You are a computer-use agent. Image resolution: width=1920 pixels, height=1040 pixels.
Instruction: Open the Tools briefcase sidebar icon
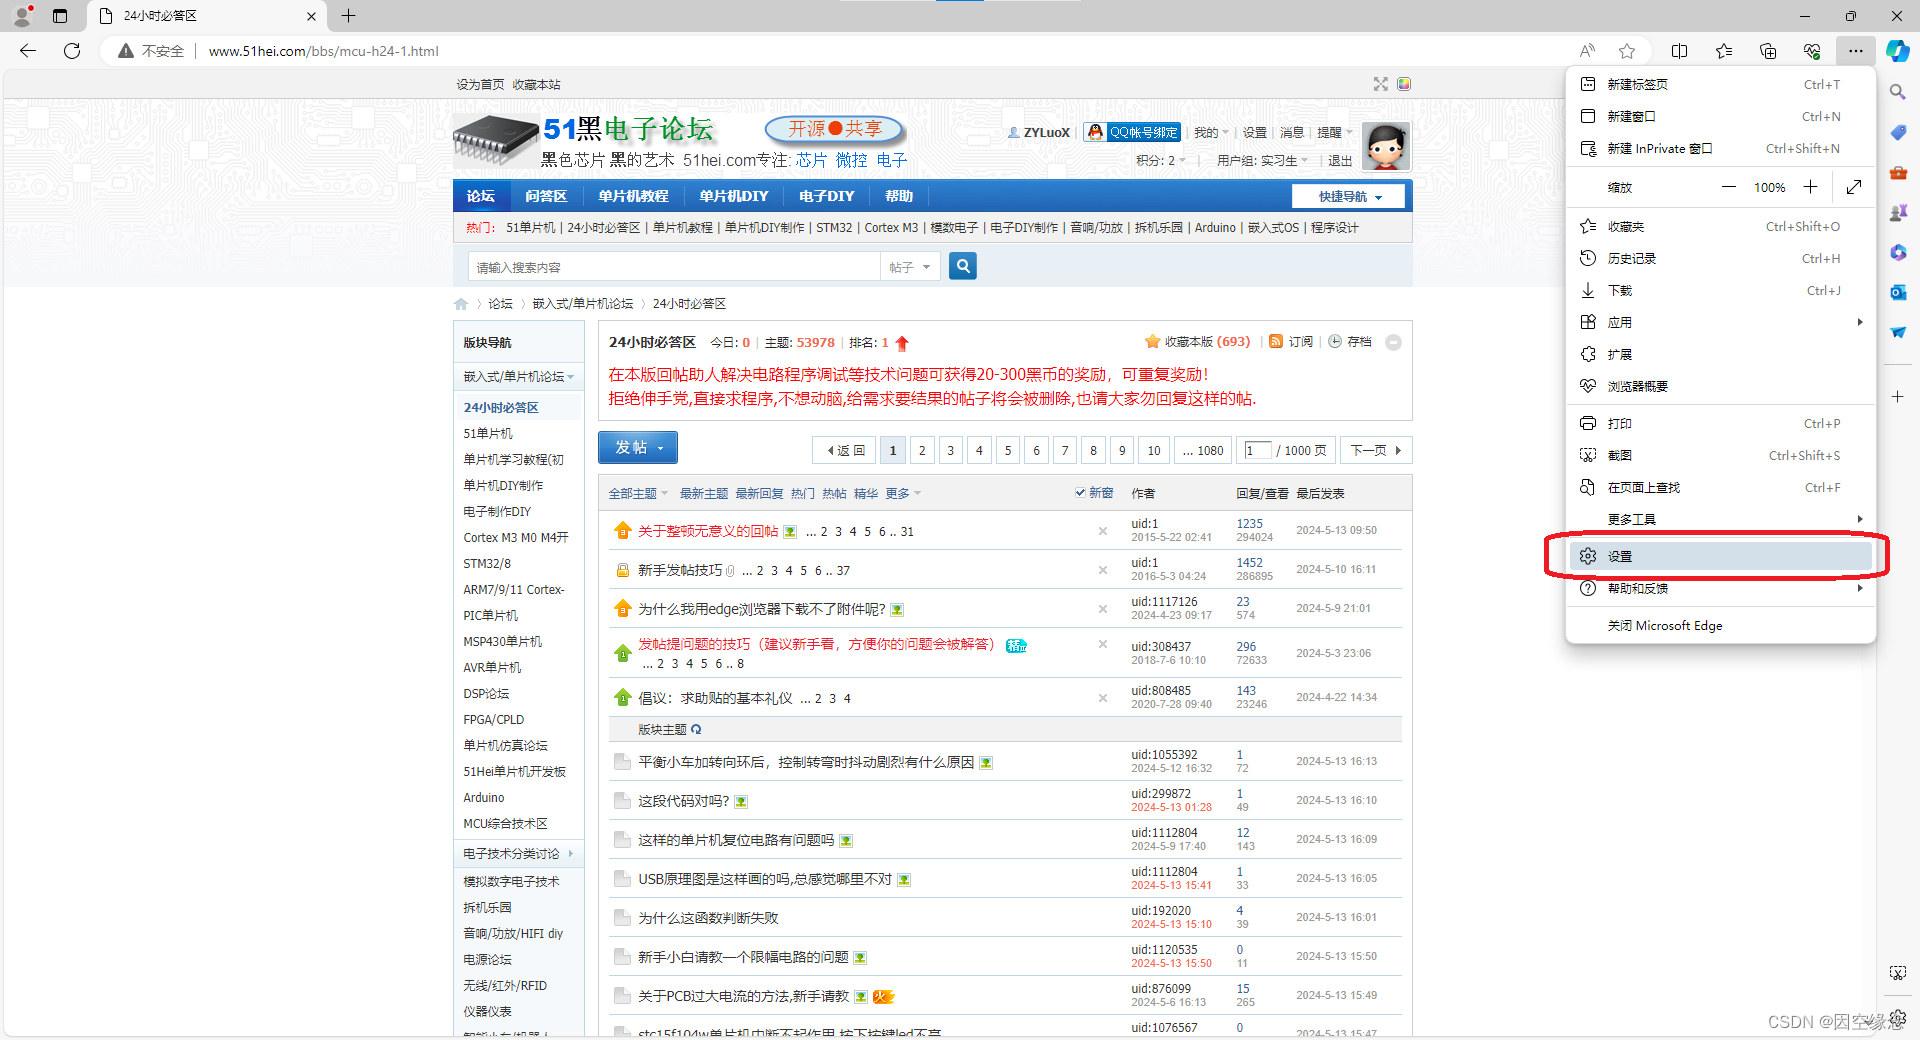pos(1897,172)
